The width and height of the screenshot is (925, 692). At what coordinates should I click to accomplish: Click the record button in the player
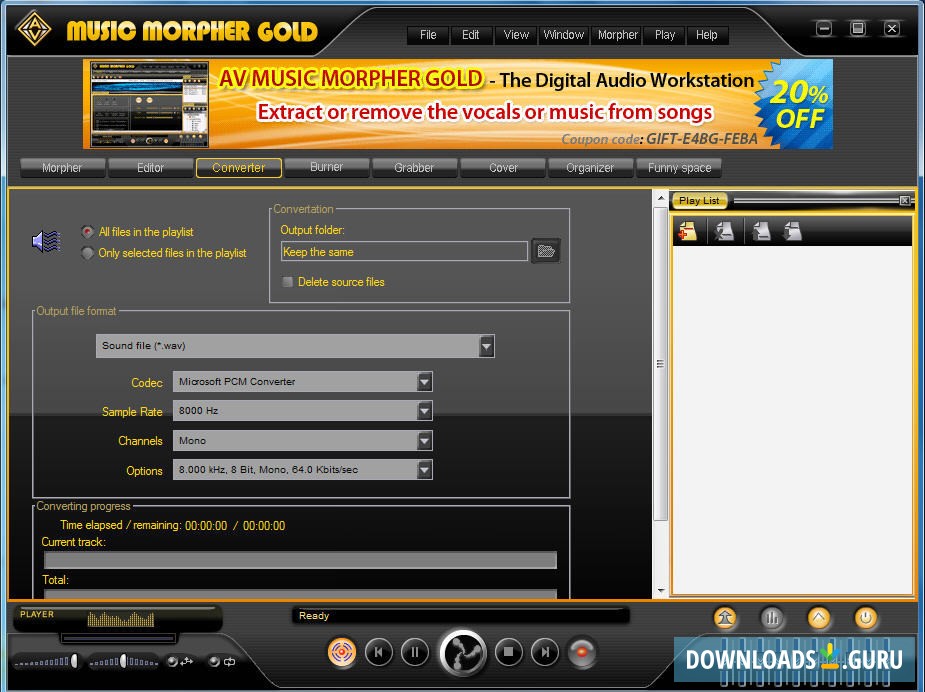point(582,652)
